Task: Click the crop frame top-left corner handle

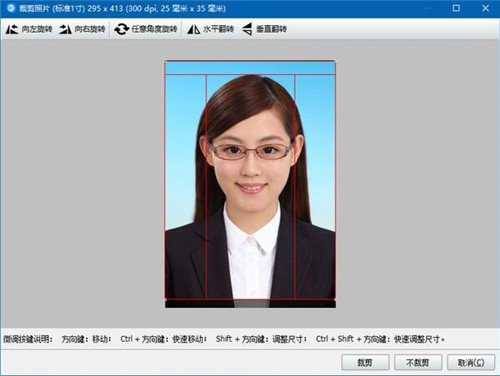Action: pos(165,61)
